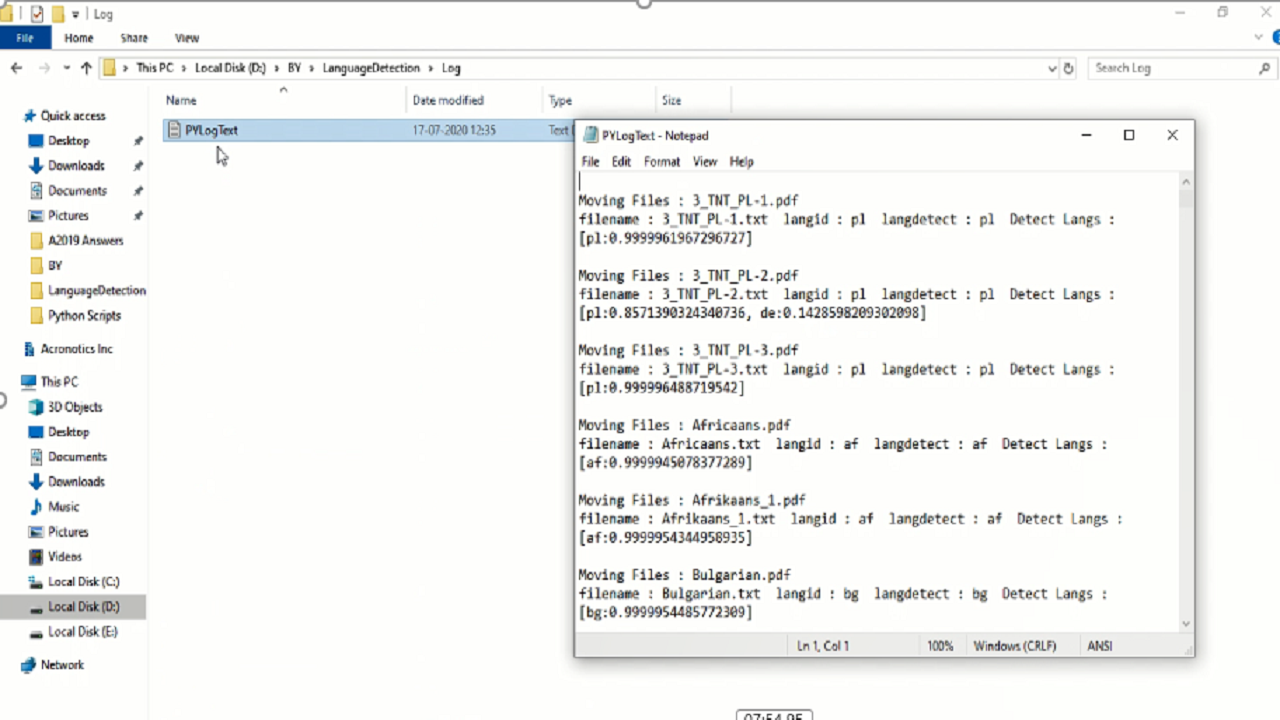Open Network from the sidebar
The image size is (1280, 720).
[x=62, y=665]
